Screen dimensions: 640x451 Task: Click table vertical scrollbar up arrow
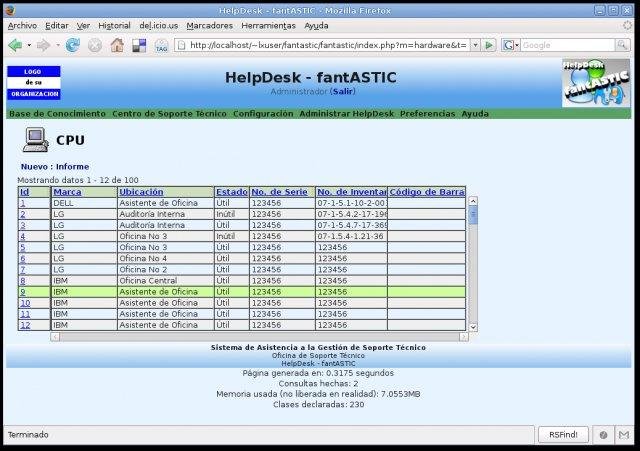473,201
